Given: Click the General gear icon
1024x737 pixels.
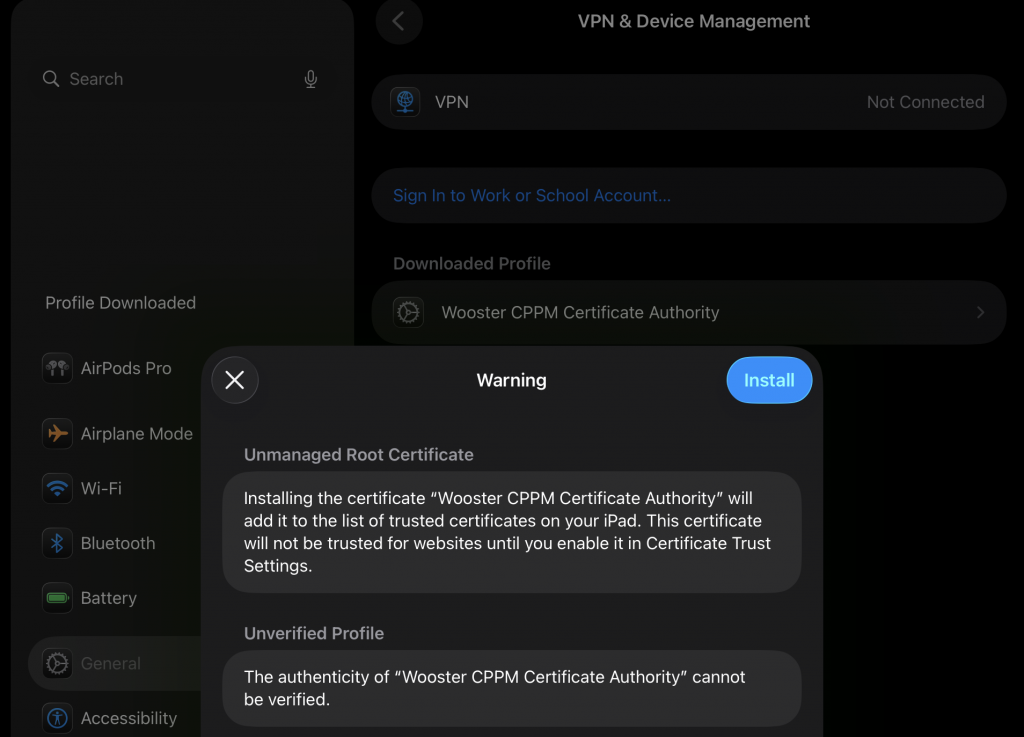Looking at the screenshot, I should (x=57, y=663).
